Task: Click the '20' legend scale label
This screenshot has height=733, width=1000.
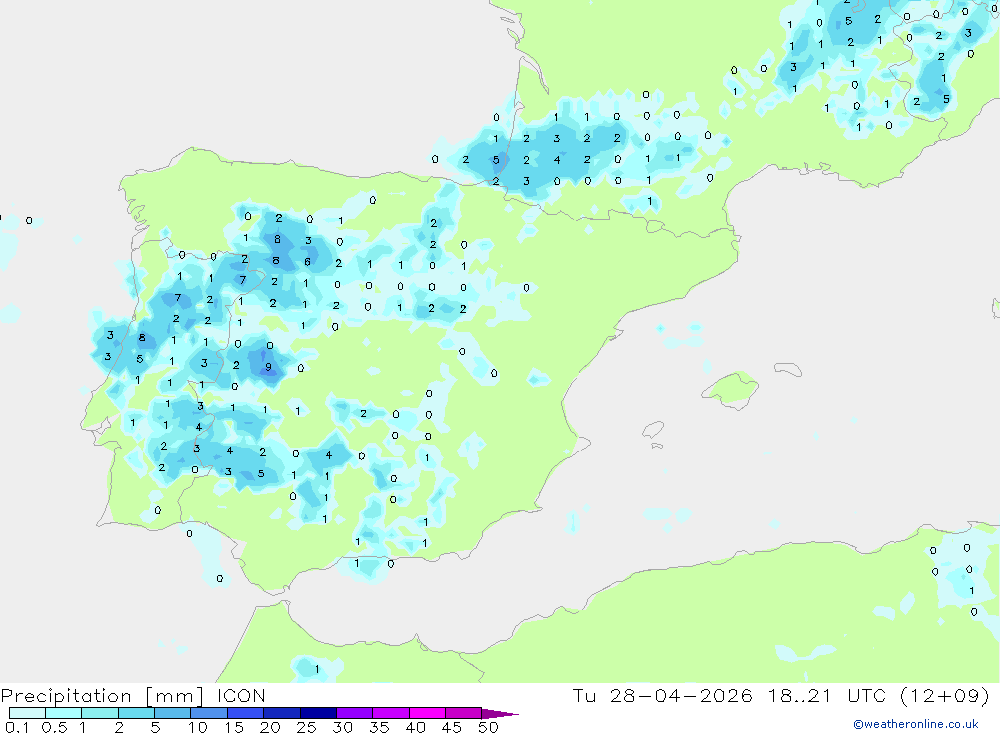Action: pyautogui.click(x=270, y=727)
